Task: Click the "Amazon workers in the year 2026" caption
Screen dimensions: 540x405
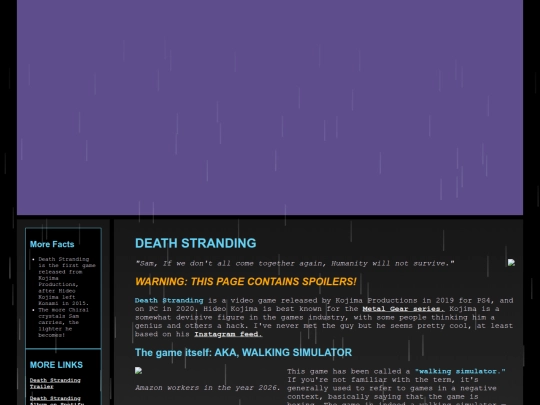Action: [x=208, y=388]
